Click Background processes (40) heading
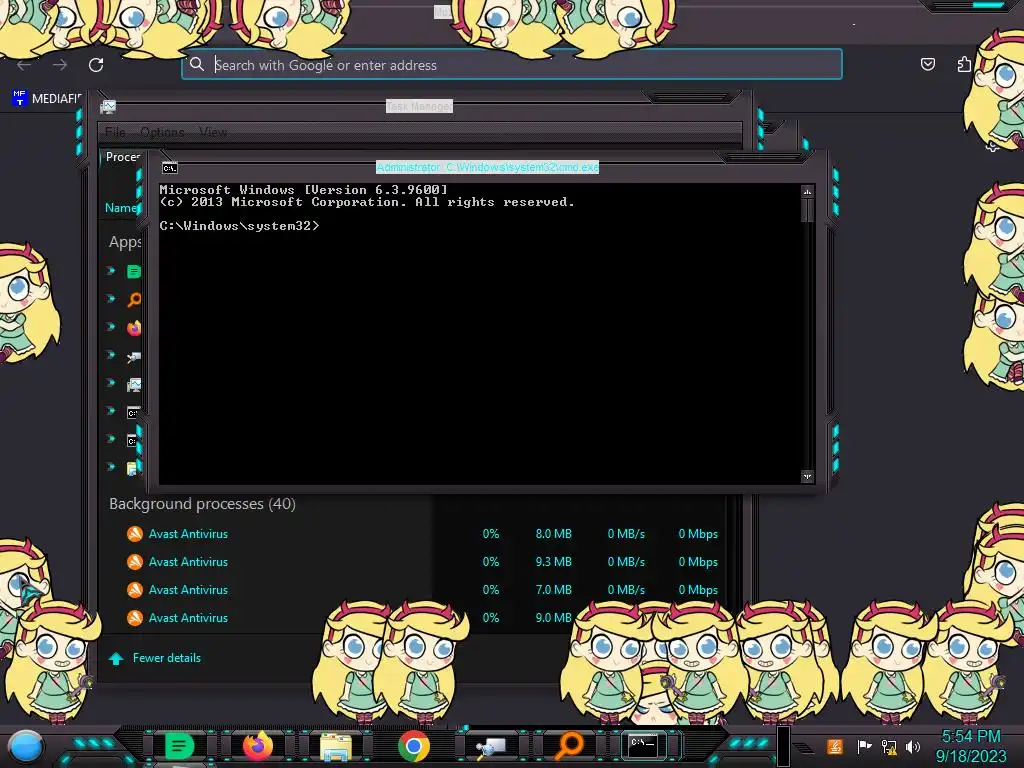The width and height of the screenshot is (1024, 768). pos(202,504)
